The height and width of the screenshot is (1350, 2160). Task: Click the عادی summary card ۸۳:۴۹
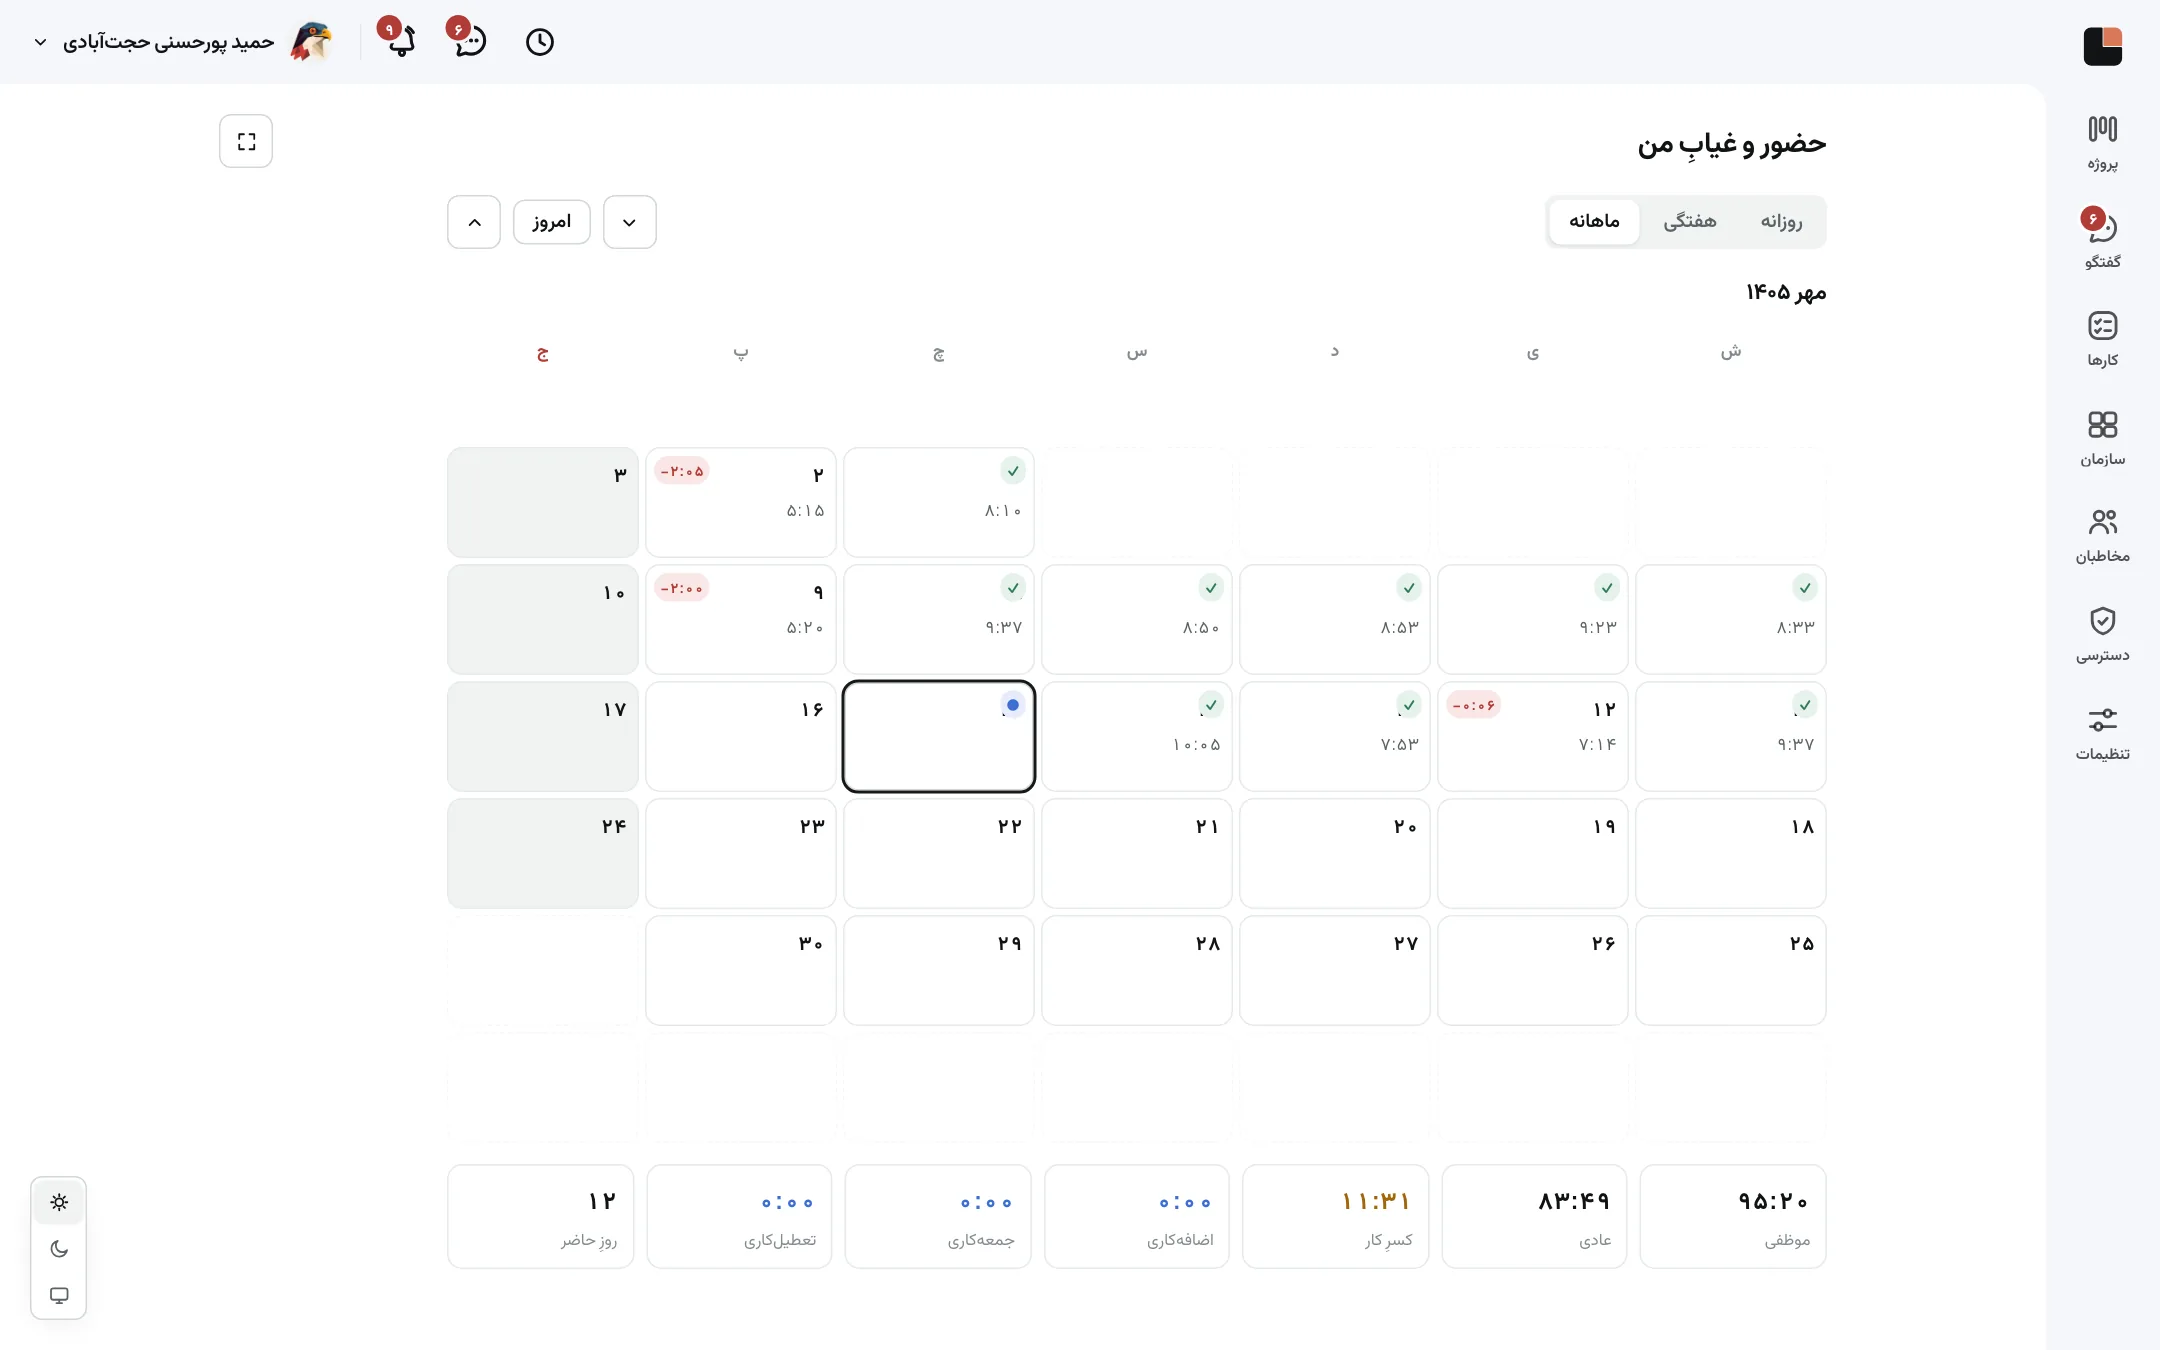[x=1534, y=1216]
